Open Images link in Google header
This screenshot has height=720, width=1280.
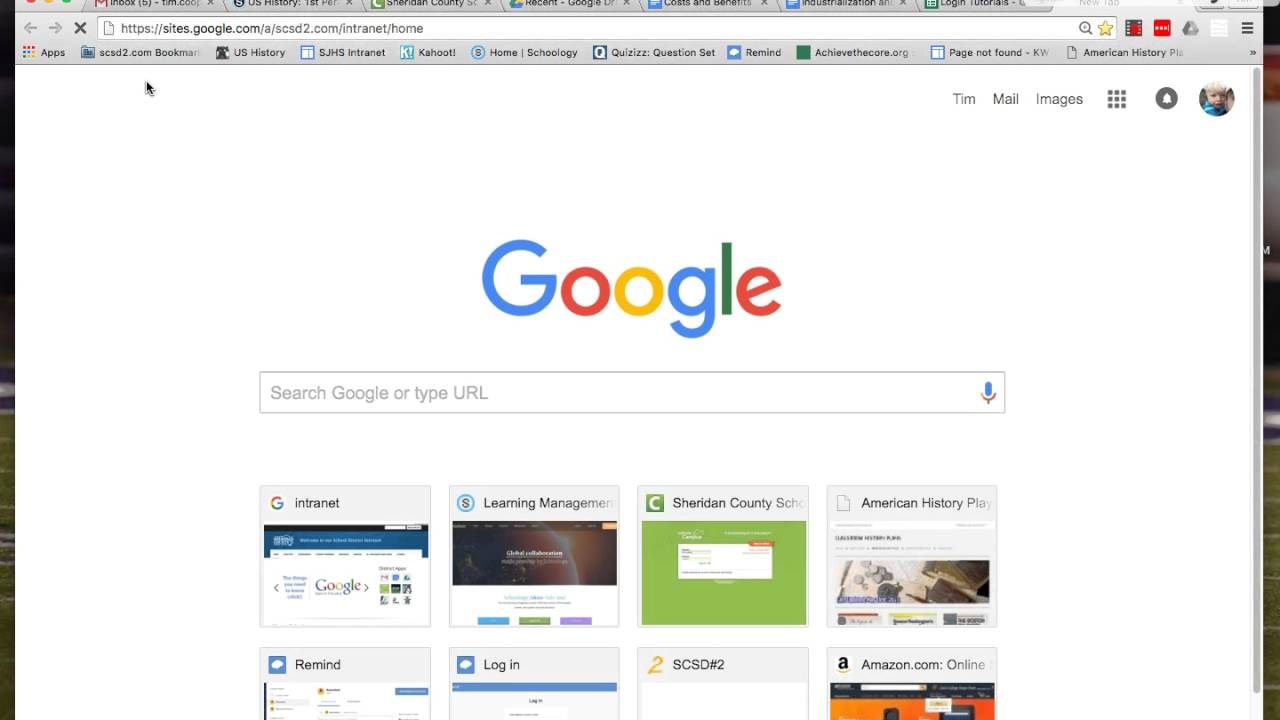(x=1059, y=99)
